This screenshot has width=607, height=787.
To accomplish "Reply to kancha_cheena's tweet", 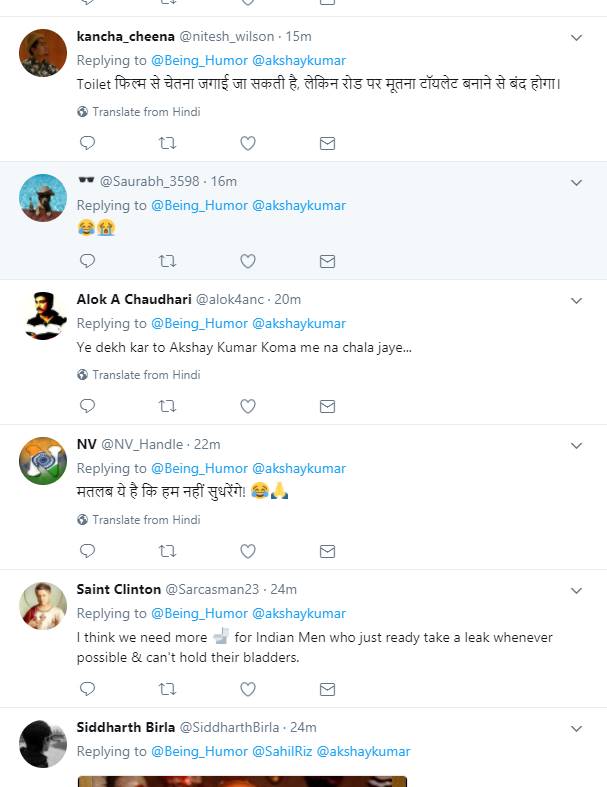I will pyautogui.click(x=87, y=144).
